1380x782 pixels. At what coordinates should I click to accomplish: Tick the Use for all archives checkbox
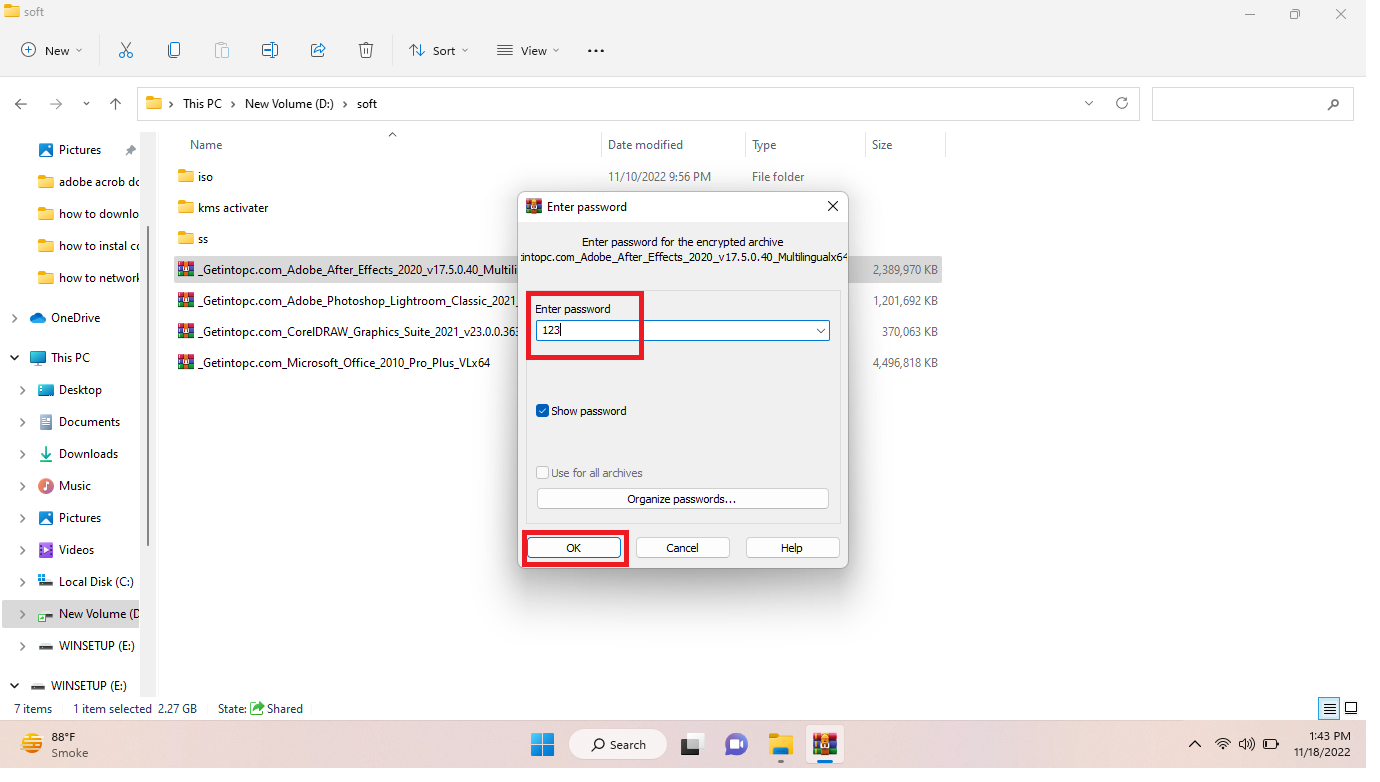(x=543, y=473)
